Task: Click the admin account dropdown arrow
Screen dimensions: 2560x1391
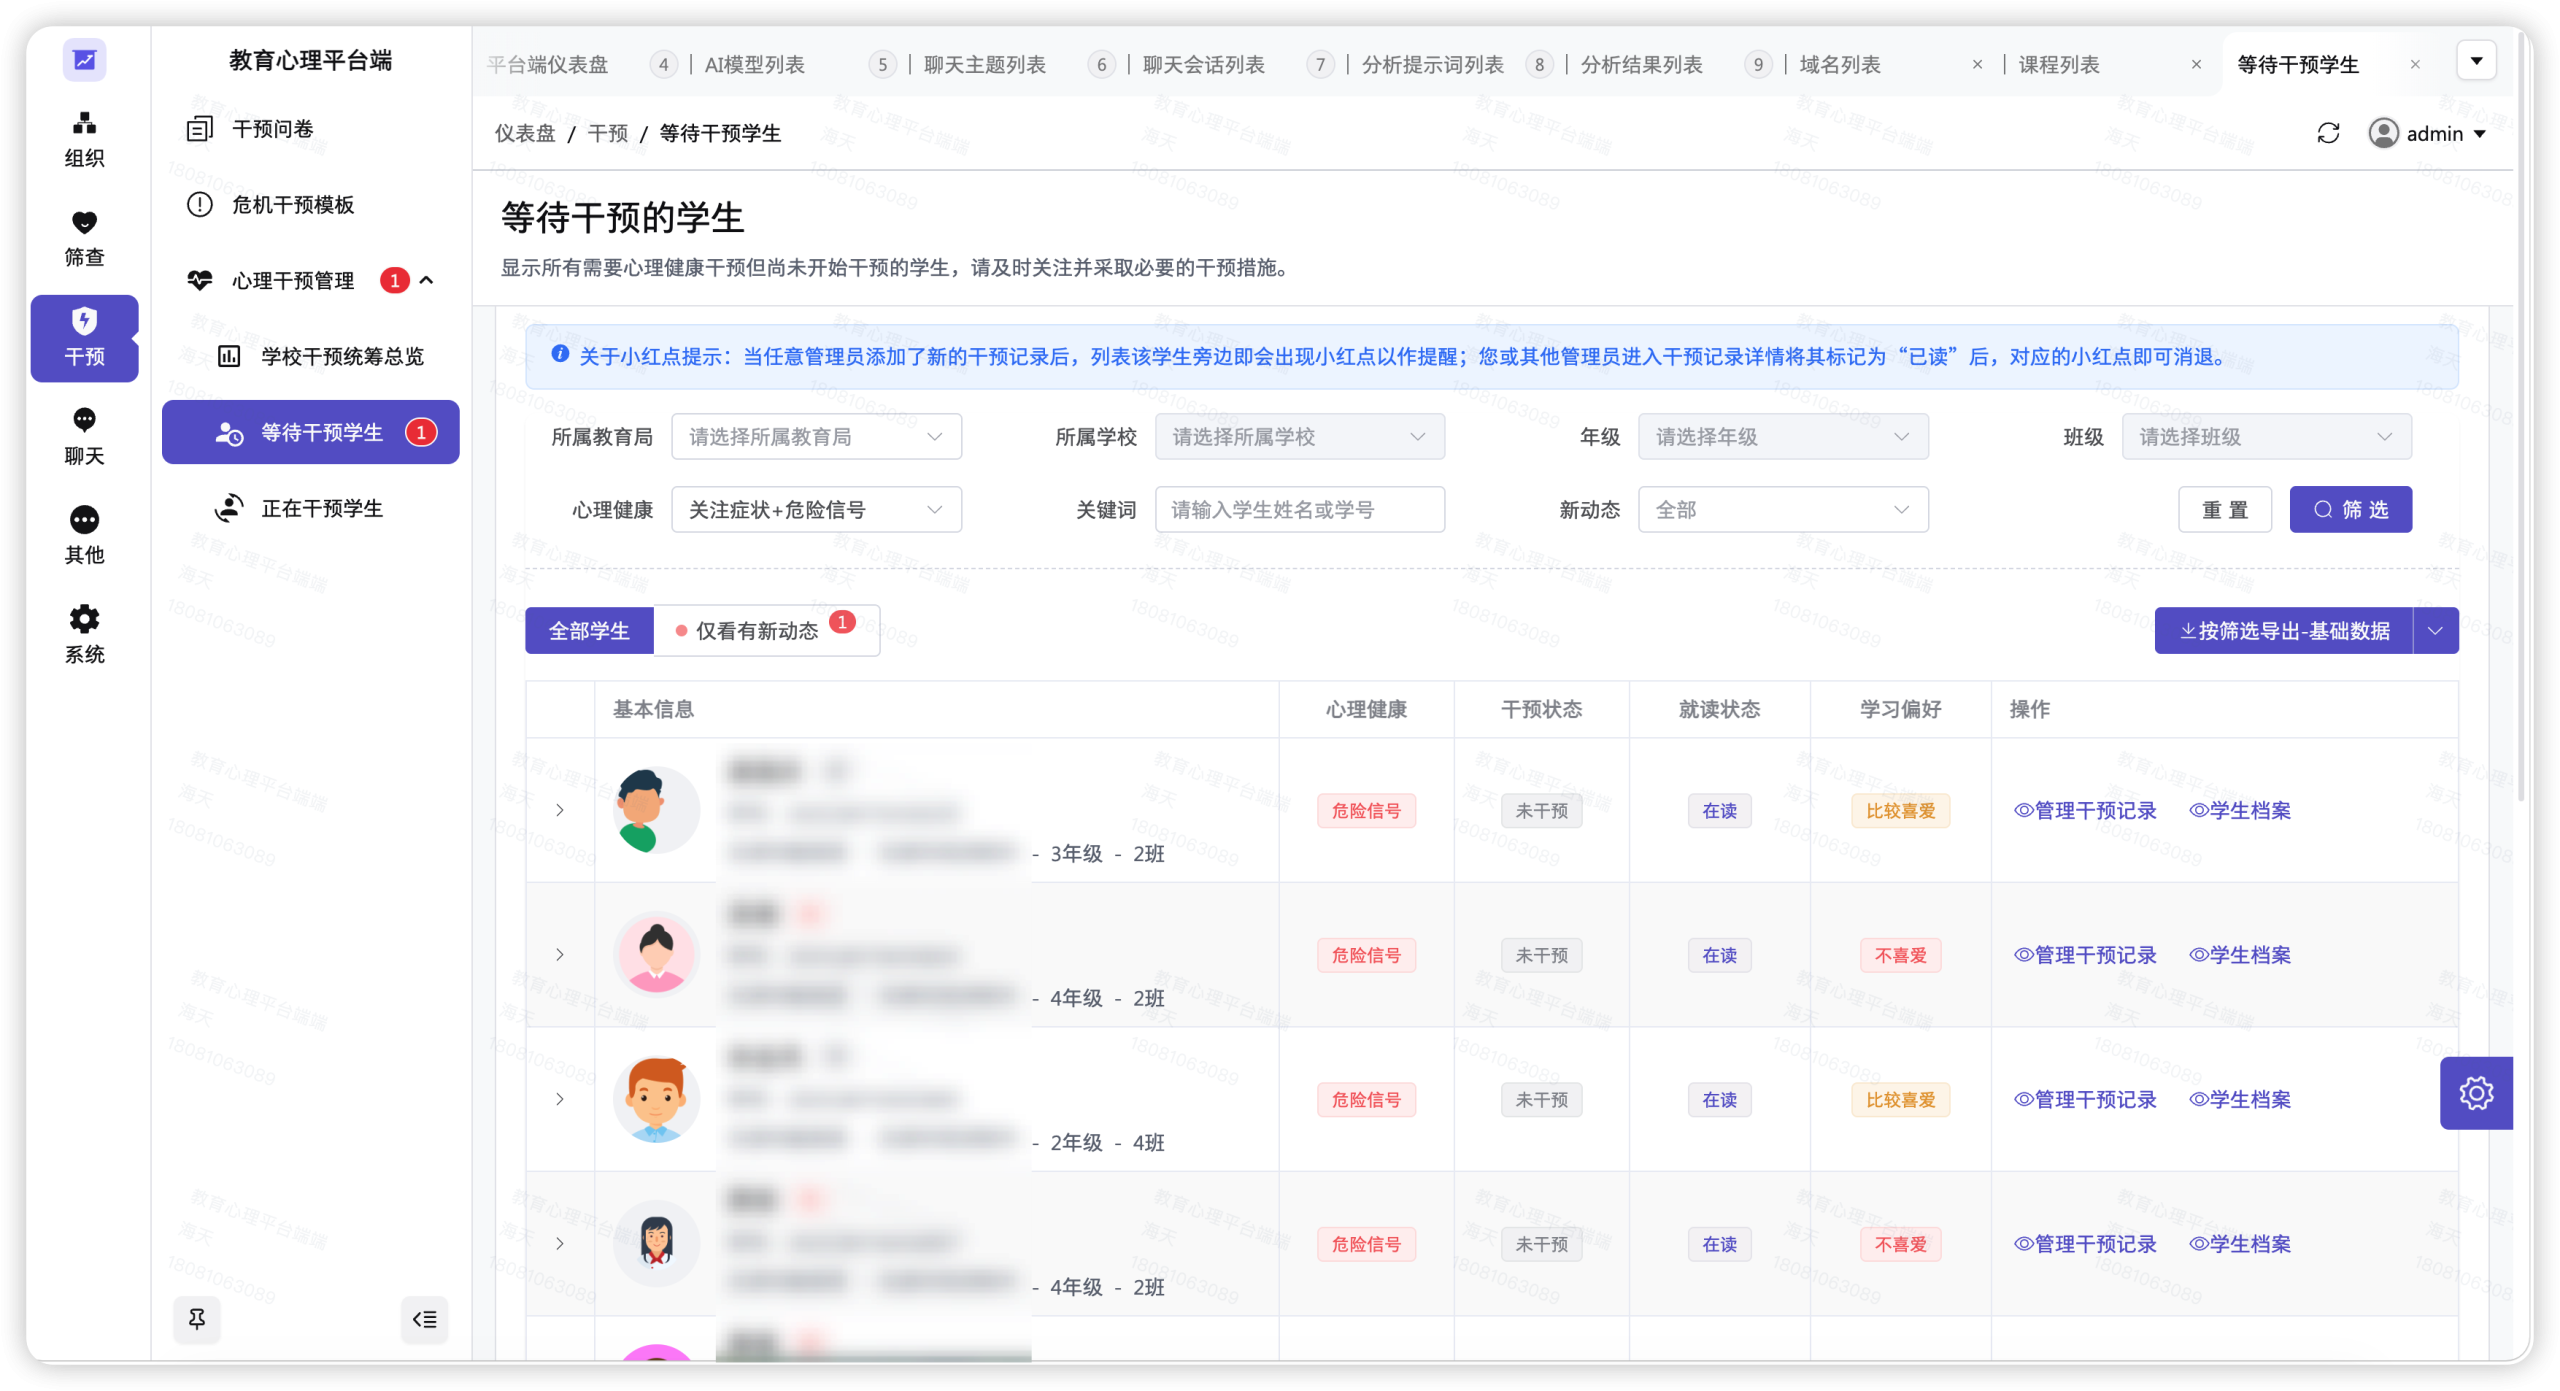Action: point(2479,134)
